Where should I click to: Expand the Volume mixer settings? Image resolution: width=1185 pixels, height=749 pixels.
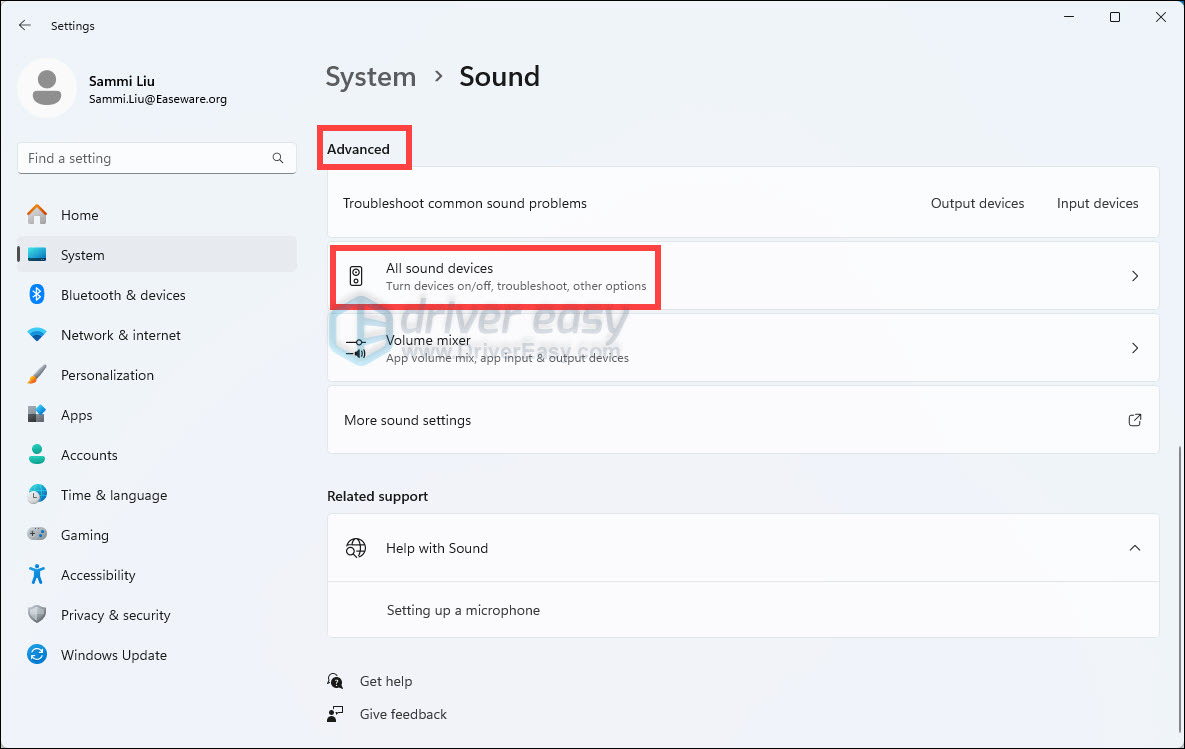(1134, 347)
